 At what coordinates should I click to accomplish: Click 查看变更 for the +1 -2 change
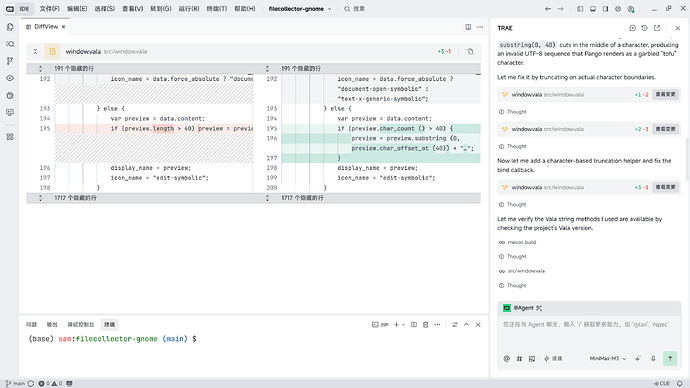[x=665, y=95]
